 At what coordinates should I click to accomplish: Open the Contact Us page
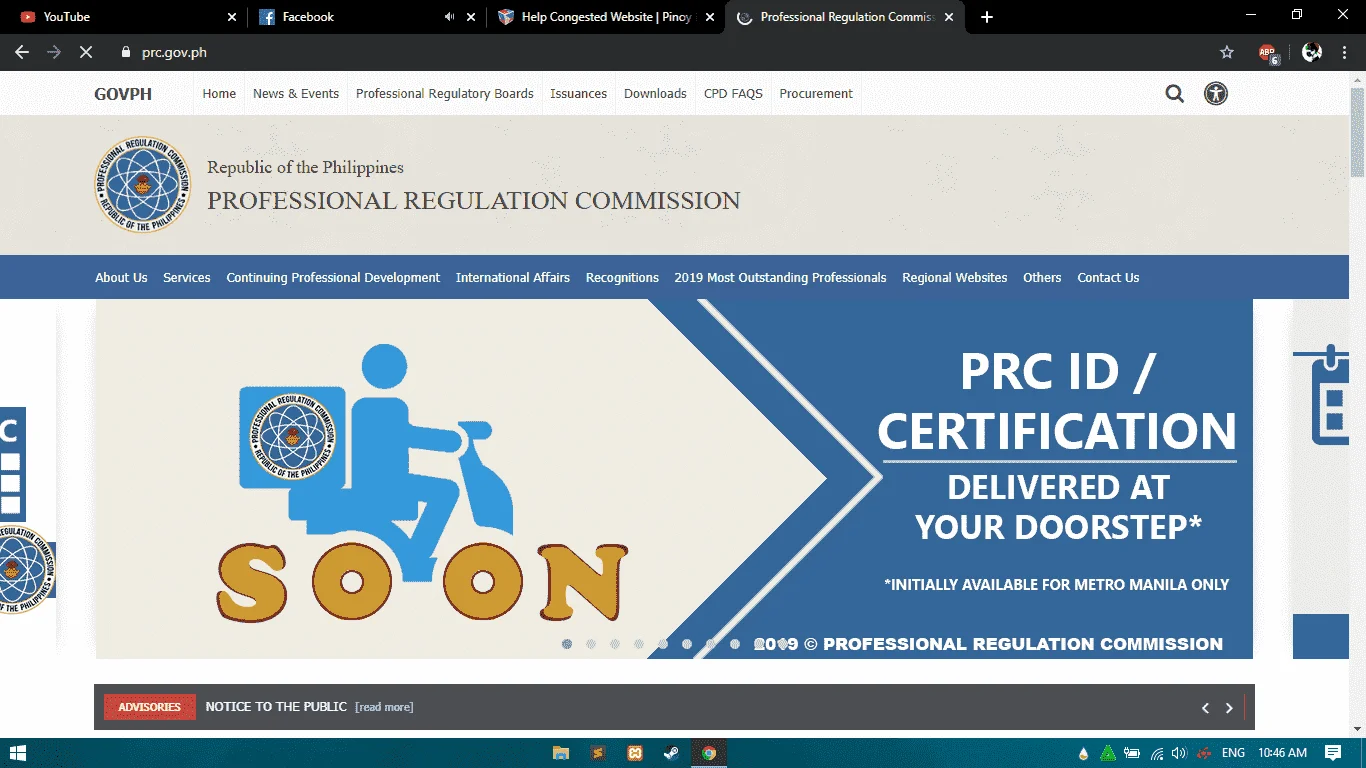pyautogui.click(x=1108, y=278)
